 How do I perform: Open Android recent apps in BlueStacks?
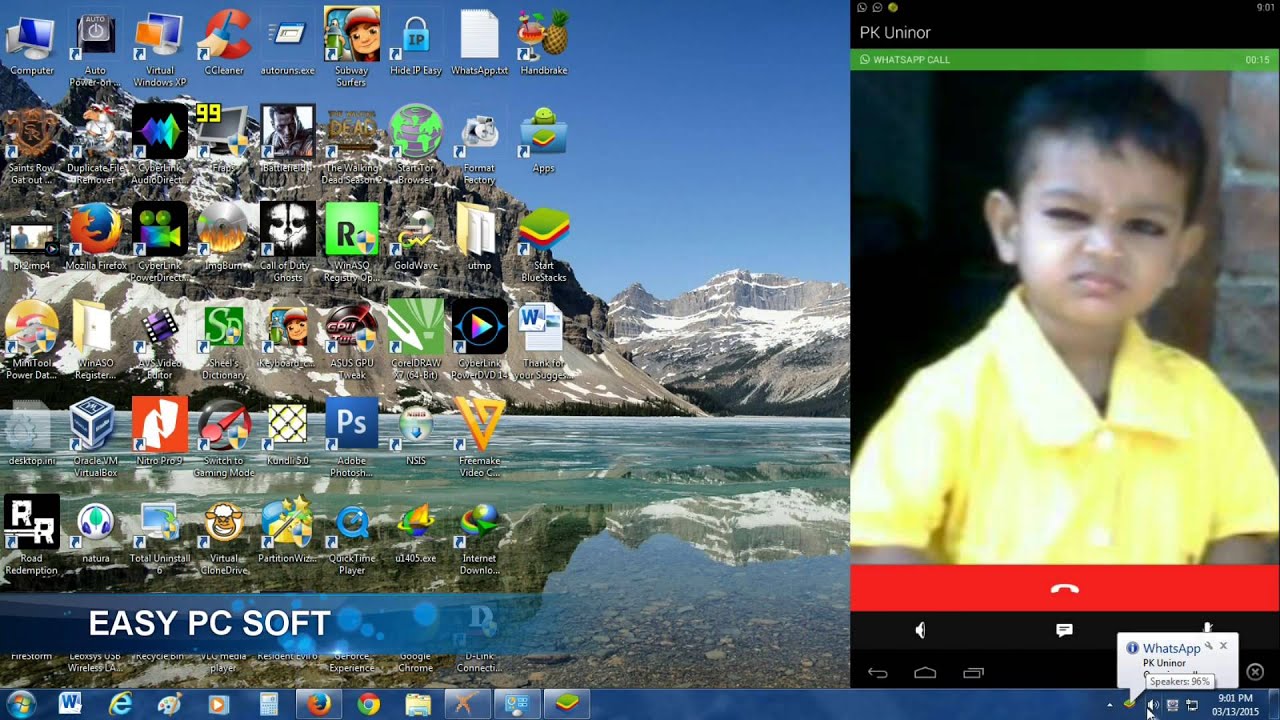point(973,673)
